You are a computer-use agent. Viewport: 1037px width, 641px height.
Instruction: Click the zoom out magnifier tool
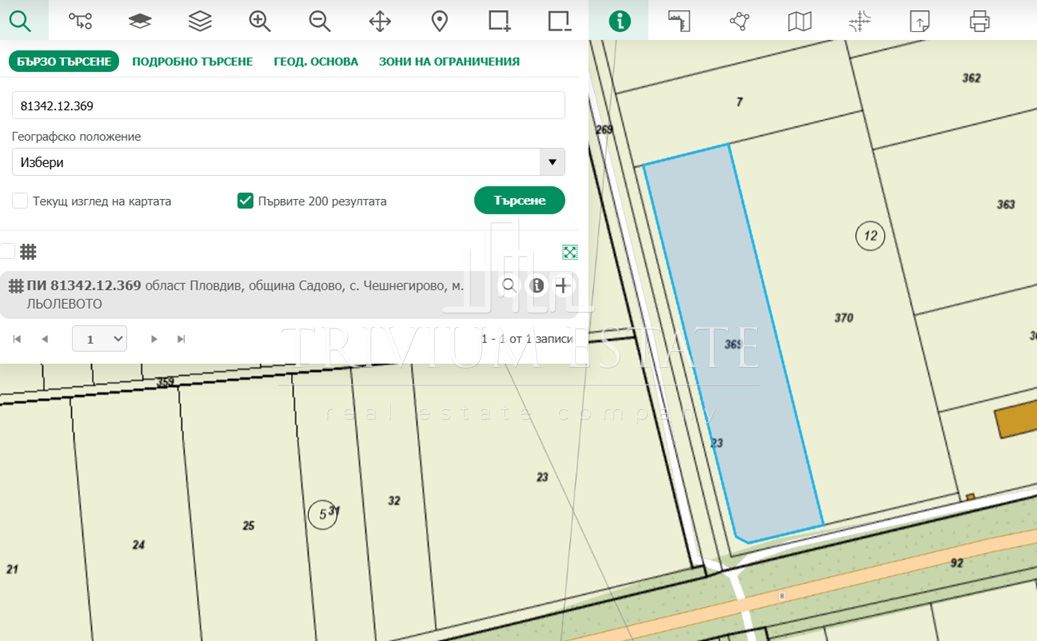tap(320, 20)
